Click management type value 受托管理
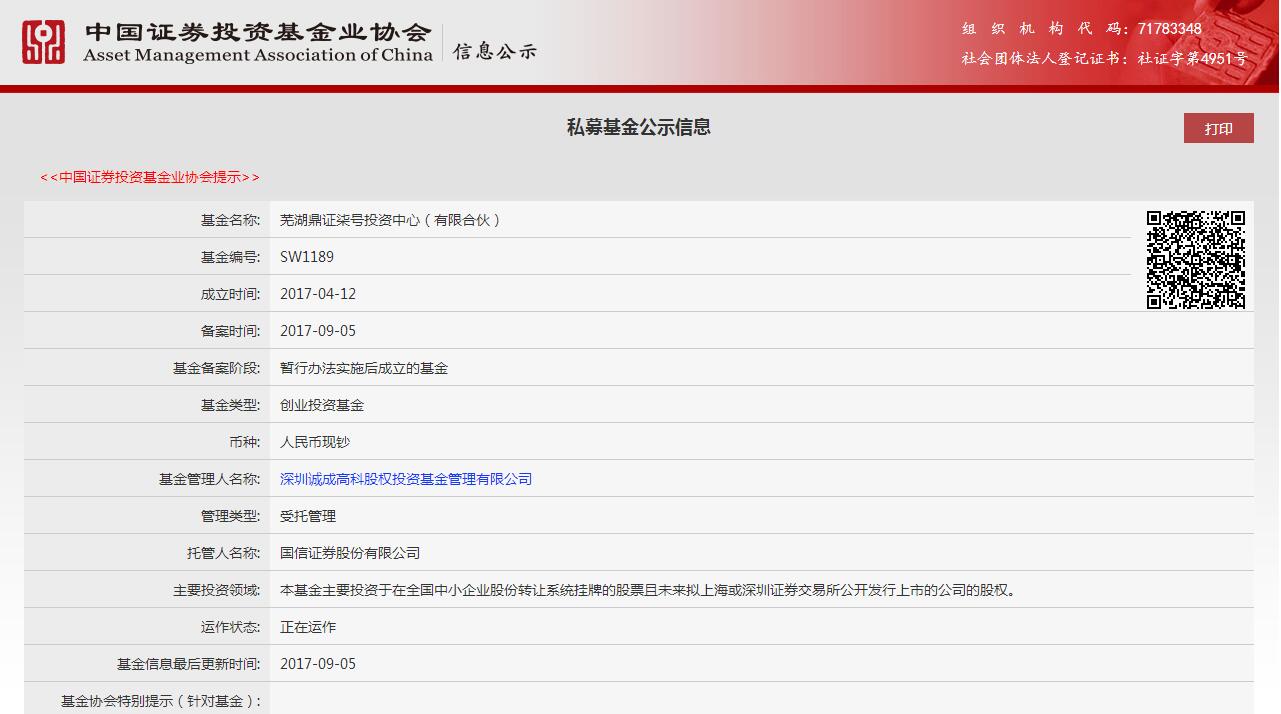Image resolution: width=1281 pixels, height=714 pixels. coord(308,516)
